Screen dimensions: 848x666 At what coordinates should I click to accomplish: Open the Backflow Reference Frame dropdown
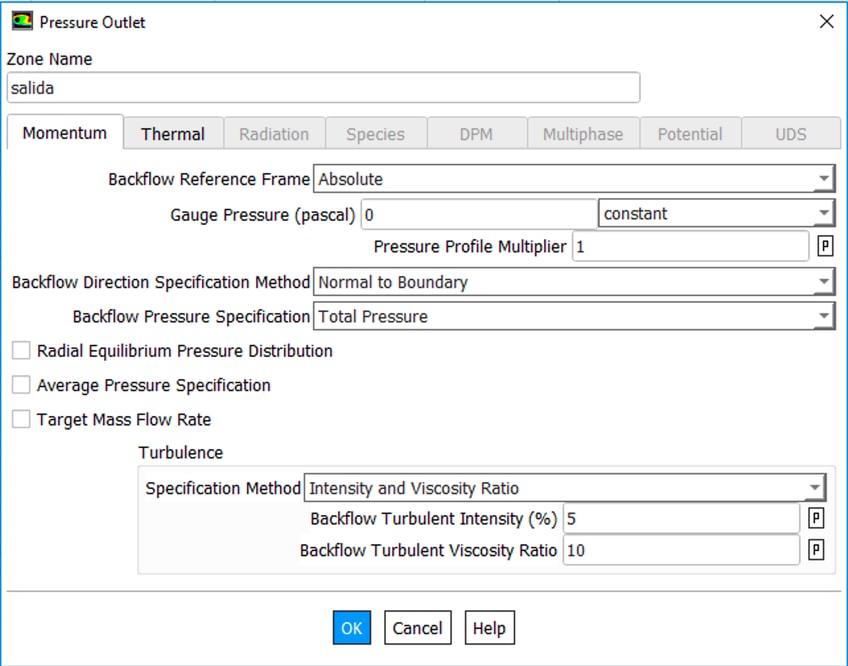click(x=573, y=180)
